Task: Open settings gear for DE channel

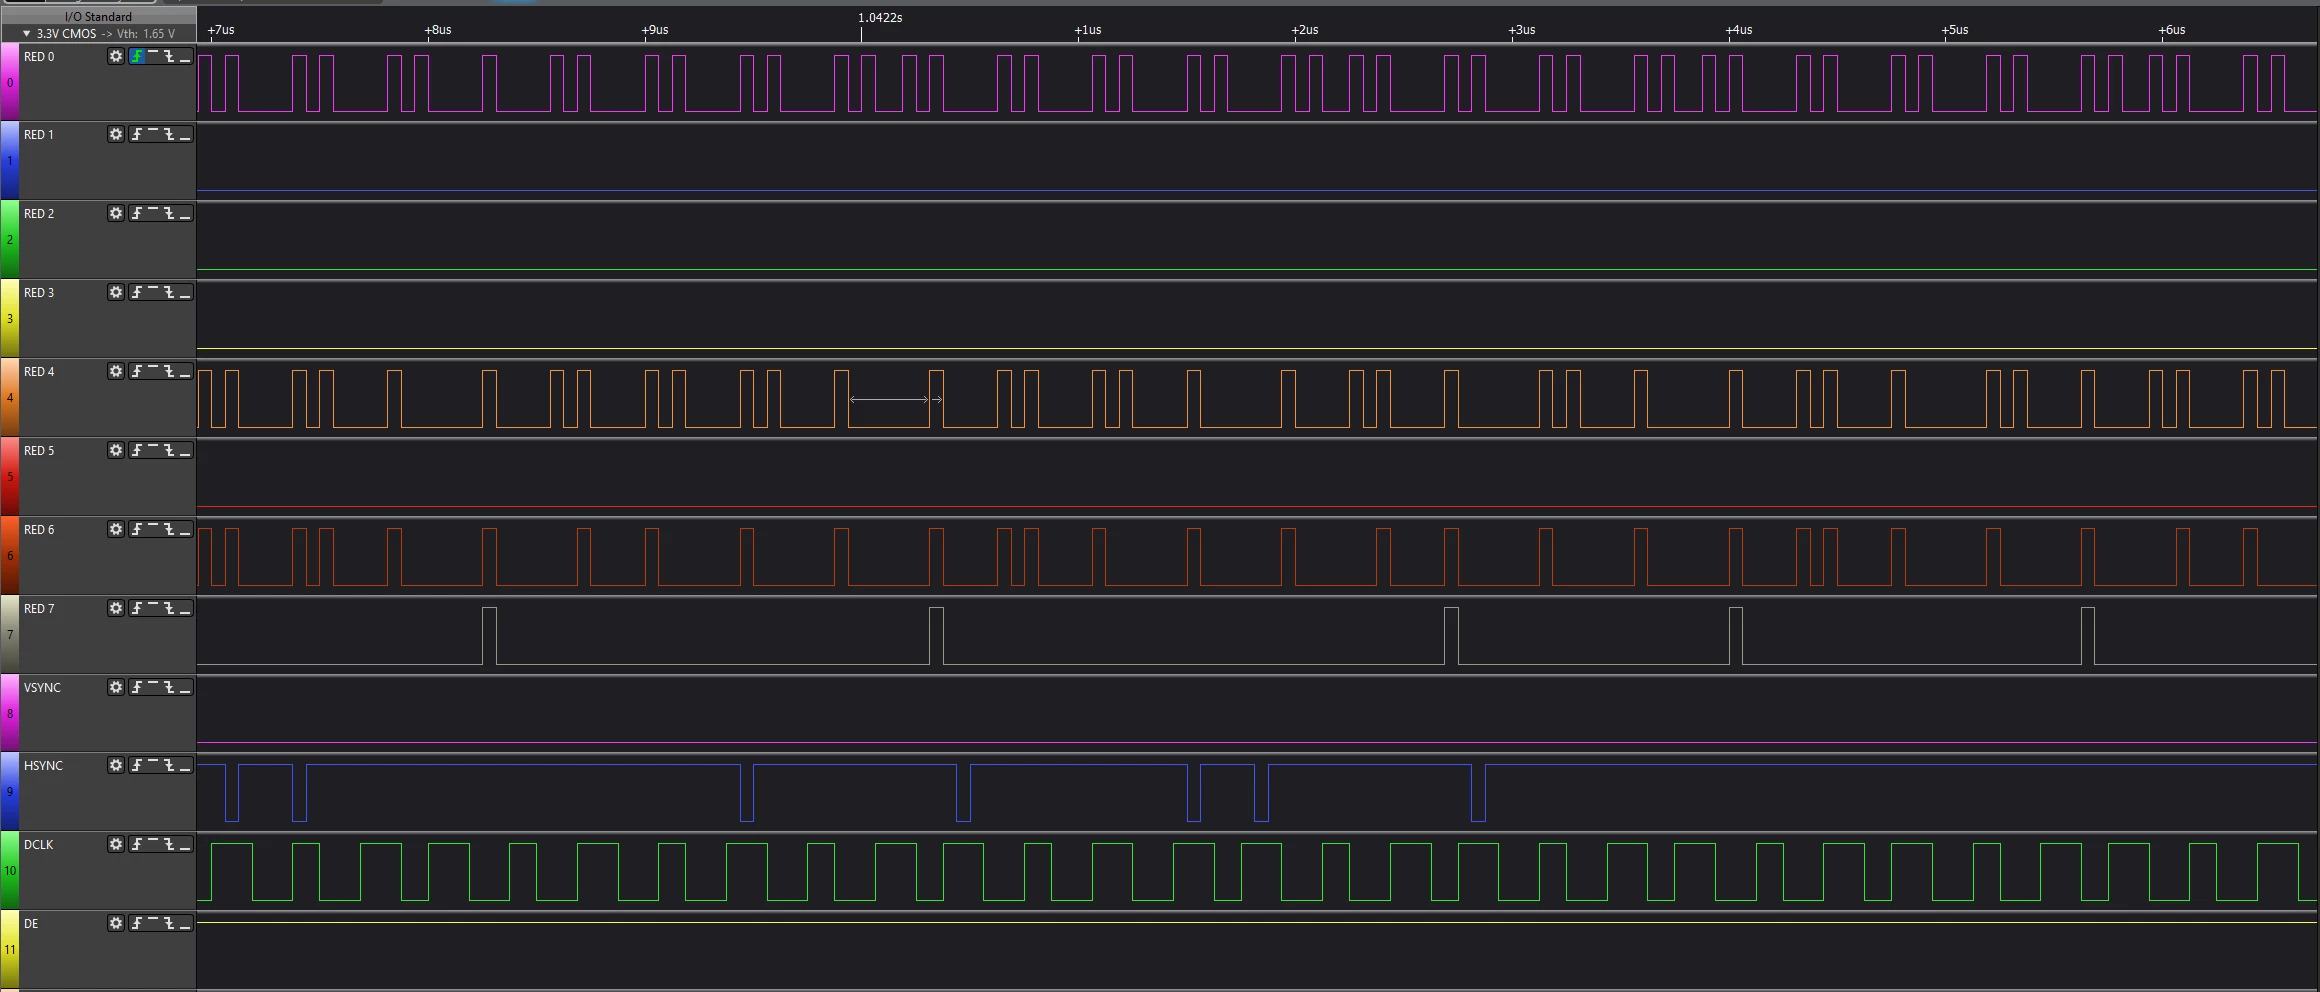Action: click(x=116, y=924)
